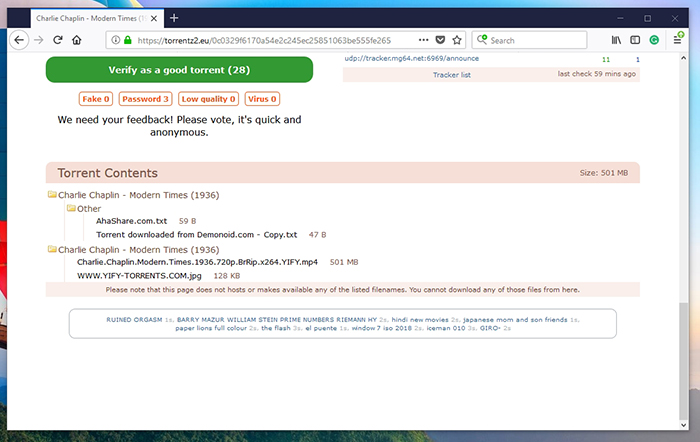This screenshot has width=700, height=442.
Task: Open japanese mom and son friends link
Action: tap(515, 320)
